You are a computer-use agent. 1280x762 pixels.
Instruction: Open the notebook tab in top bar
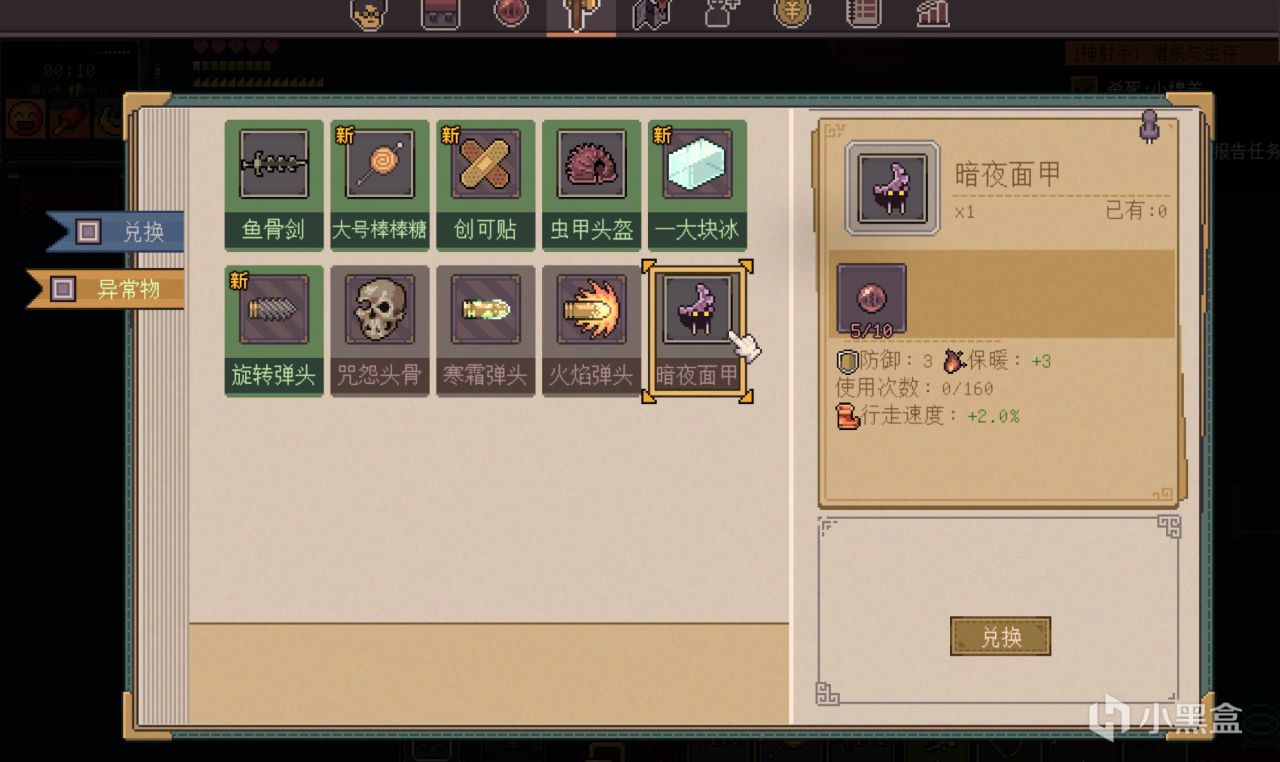click(862, 13)
